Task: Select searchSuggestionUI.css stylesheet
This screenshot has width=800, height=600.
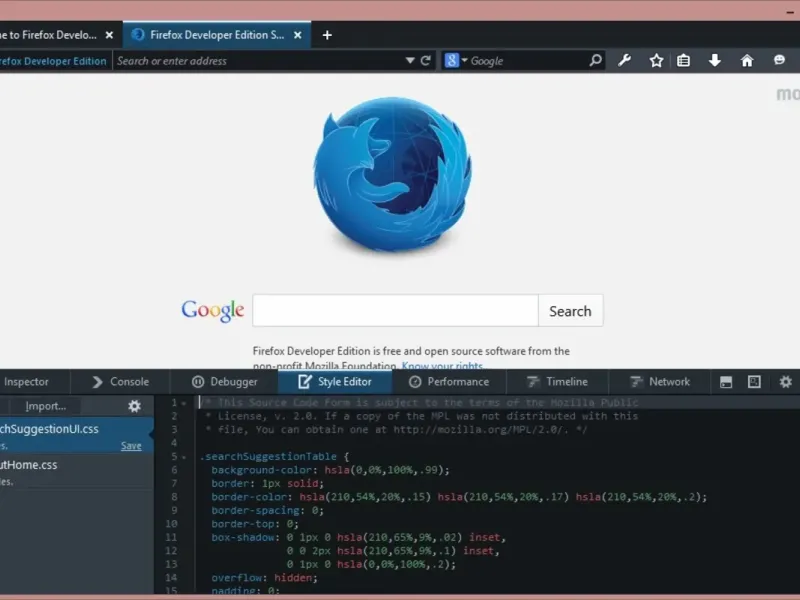Action: pos(76,435)
